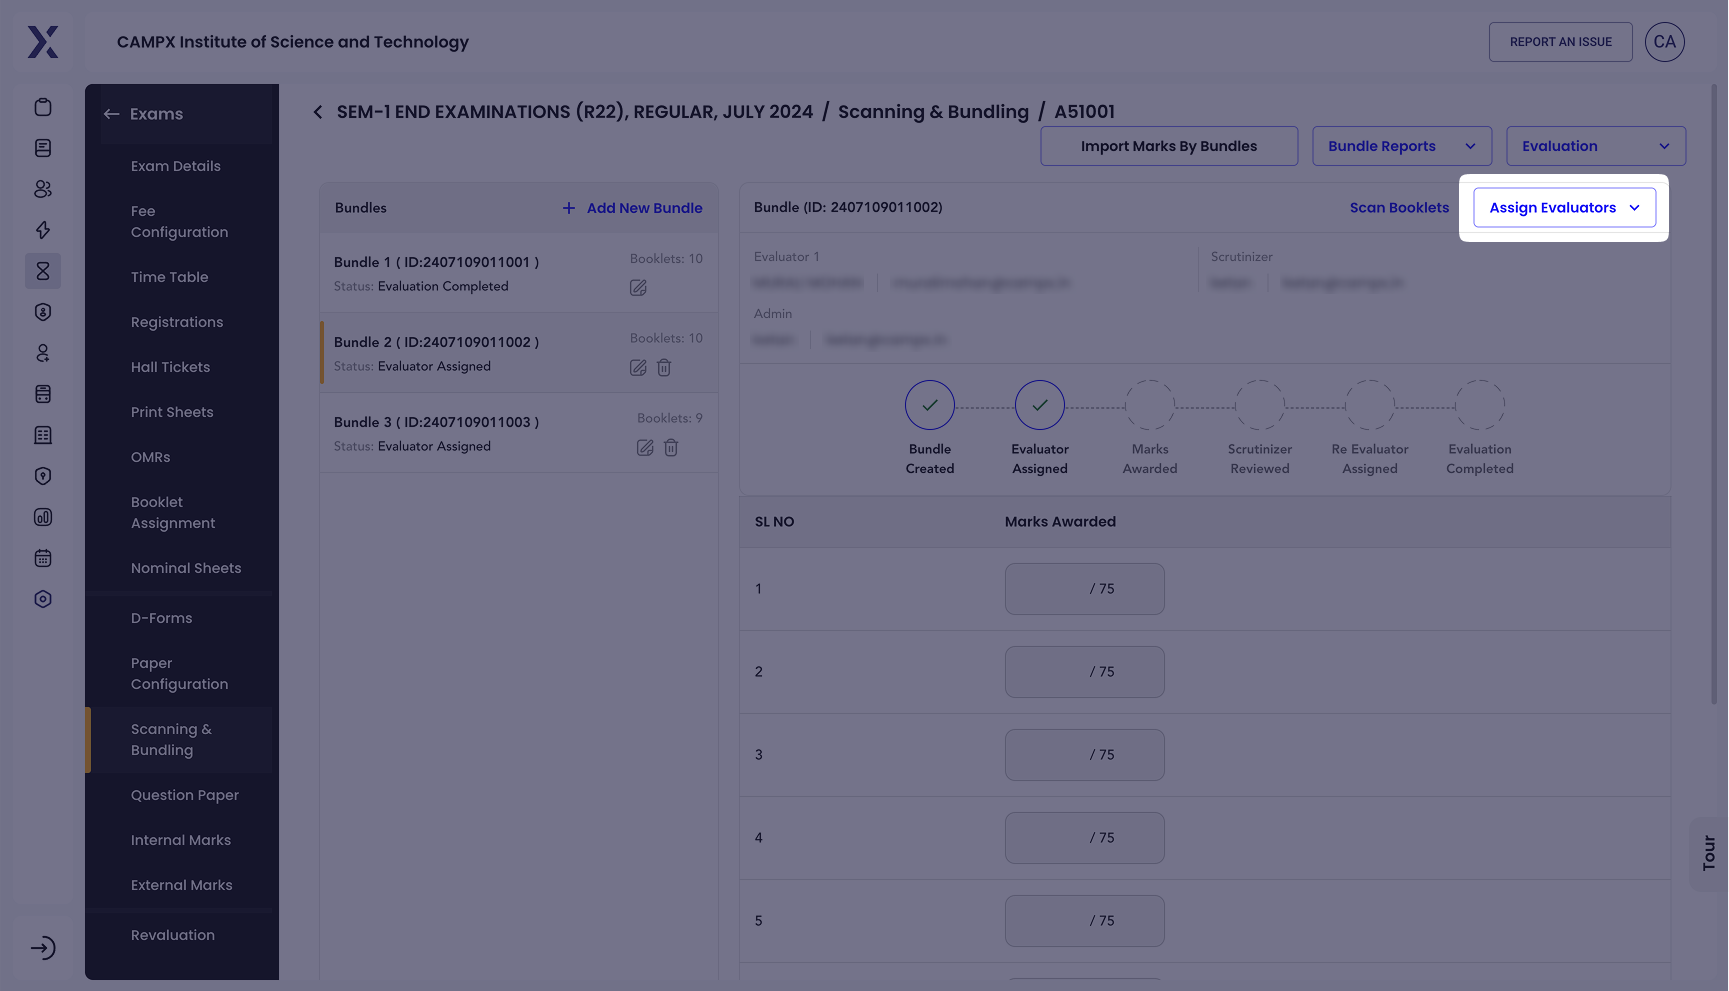The height and width of the screenshot is (991, 1729).
Task: Open Booklet Assignment in the sidebar
Action: (x=173, y=513)
